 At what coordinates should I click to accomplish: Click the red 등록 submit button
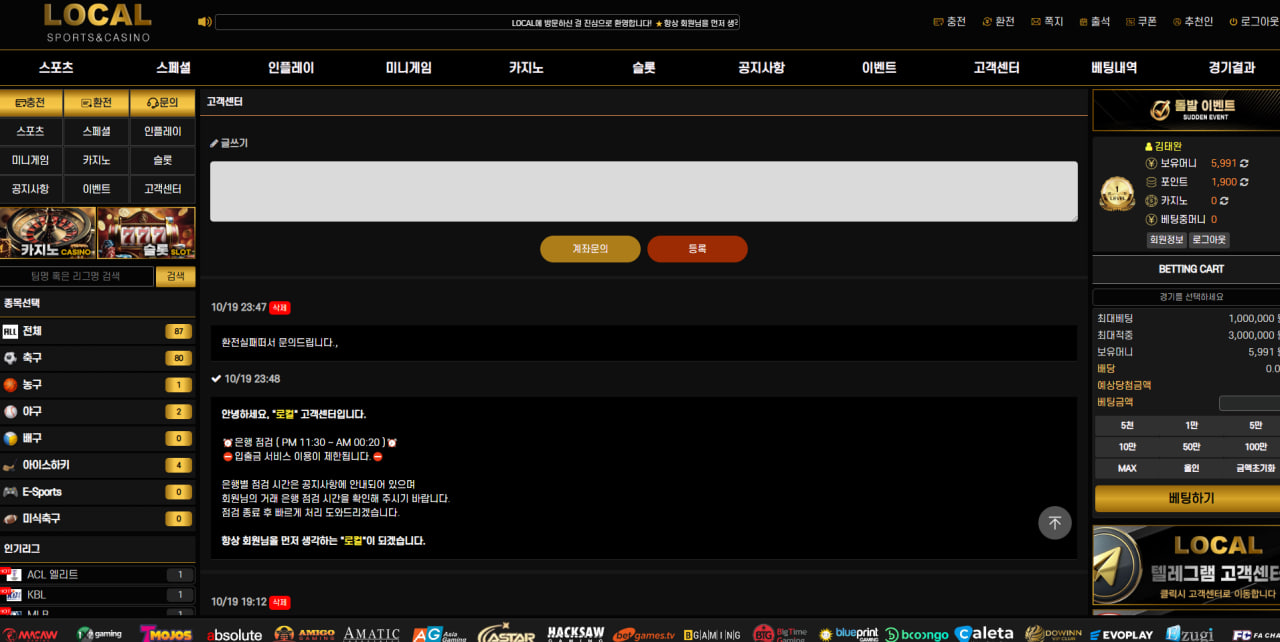[697, 249]
